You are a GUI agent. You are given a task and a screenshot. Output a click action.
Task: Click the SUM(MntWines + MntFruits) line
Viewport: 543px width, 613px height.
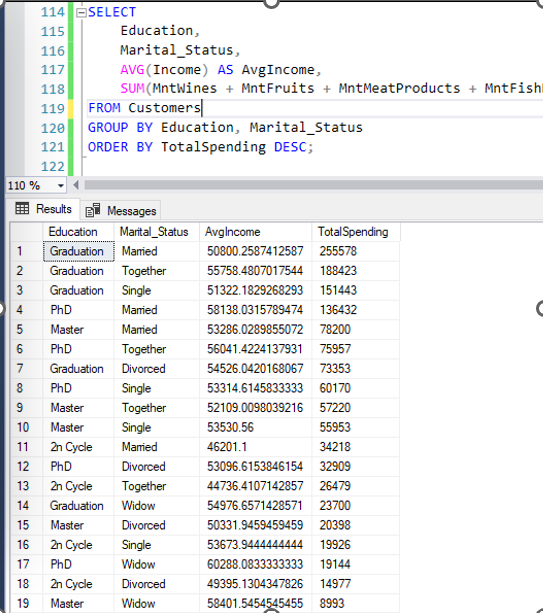click(x=332, y=89)
